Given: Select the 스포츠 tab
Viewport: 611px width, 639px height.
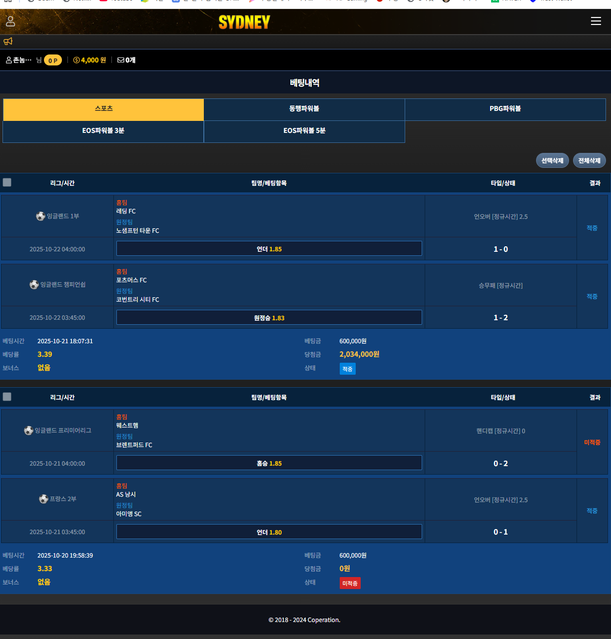Looking at the screenshot, I should (103, 109).
